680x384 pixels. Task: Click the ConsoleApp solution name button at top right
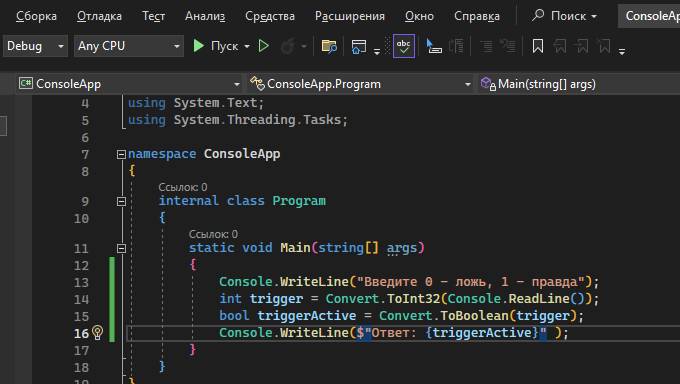pyautogui.click(x=649, y=16)
